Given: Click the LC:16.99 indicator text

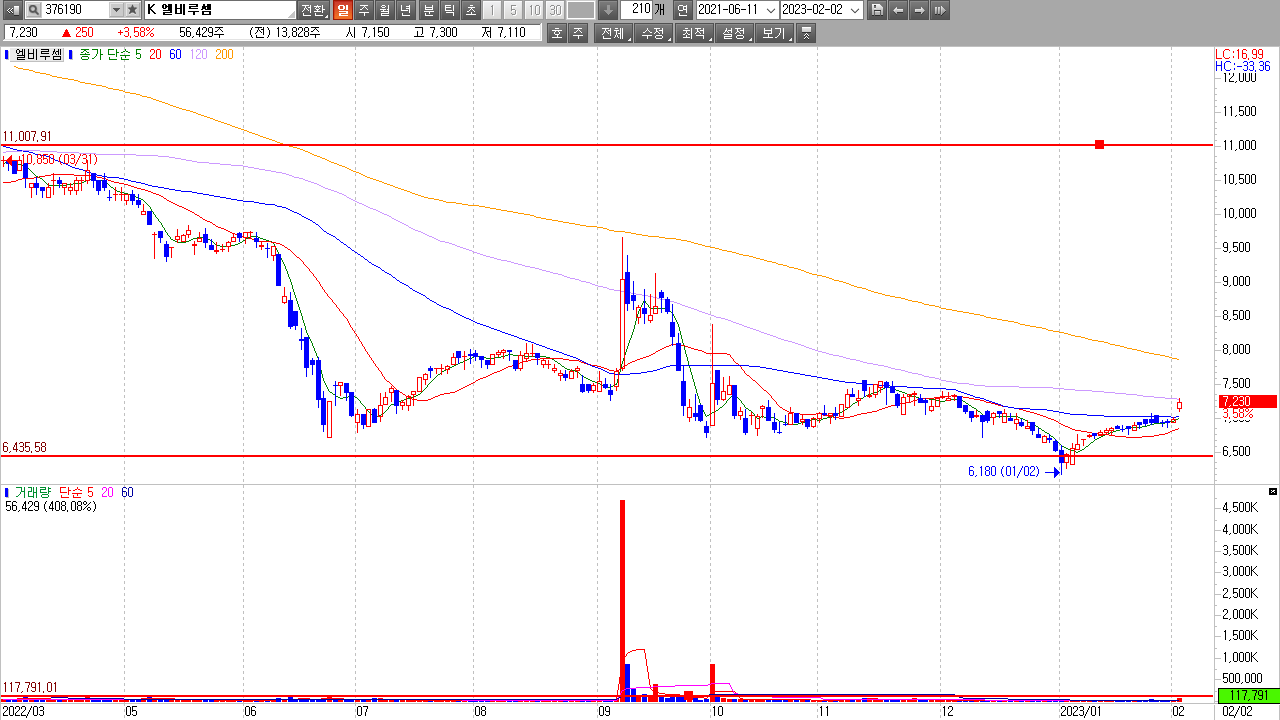Looking at the screenshot, I should [x=1239, y=54].
